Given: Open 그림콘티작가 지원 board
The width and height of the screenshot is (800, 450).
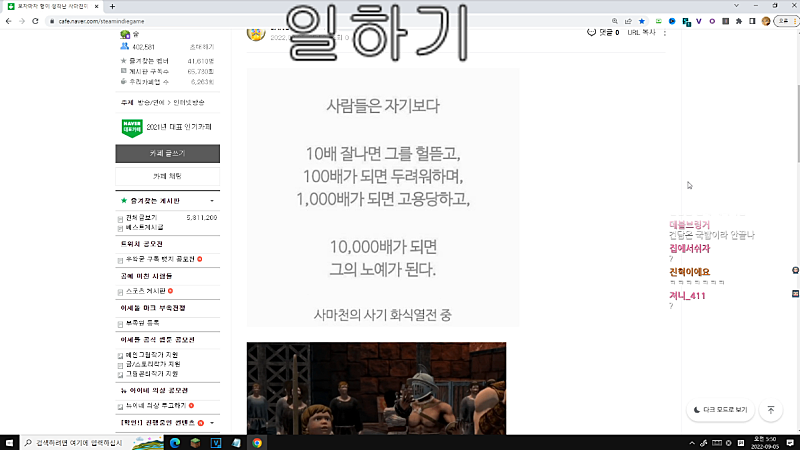Looking at the screenshot, I should (152, 374).
